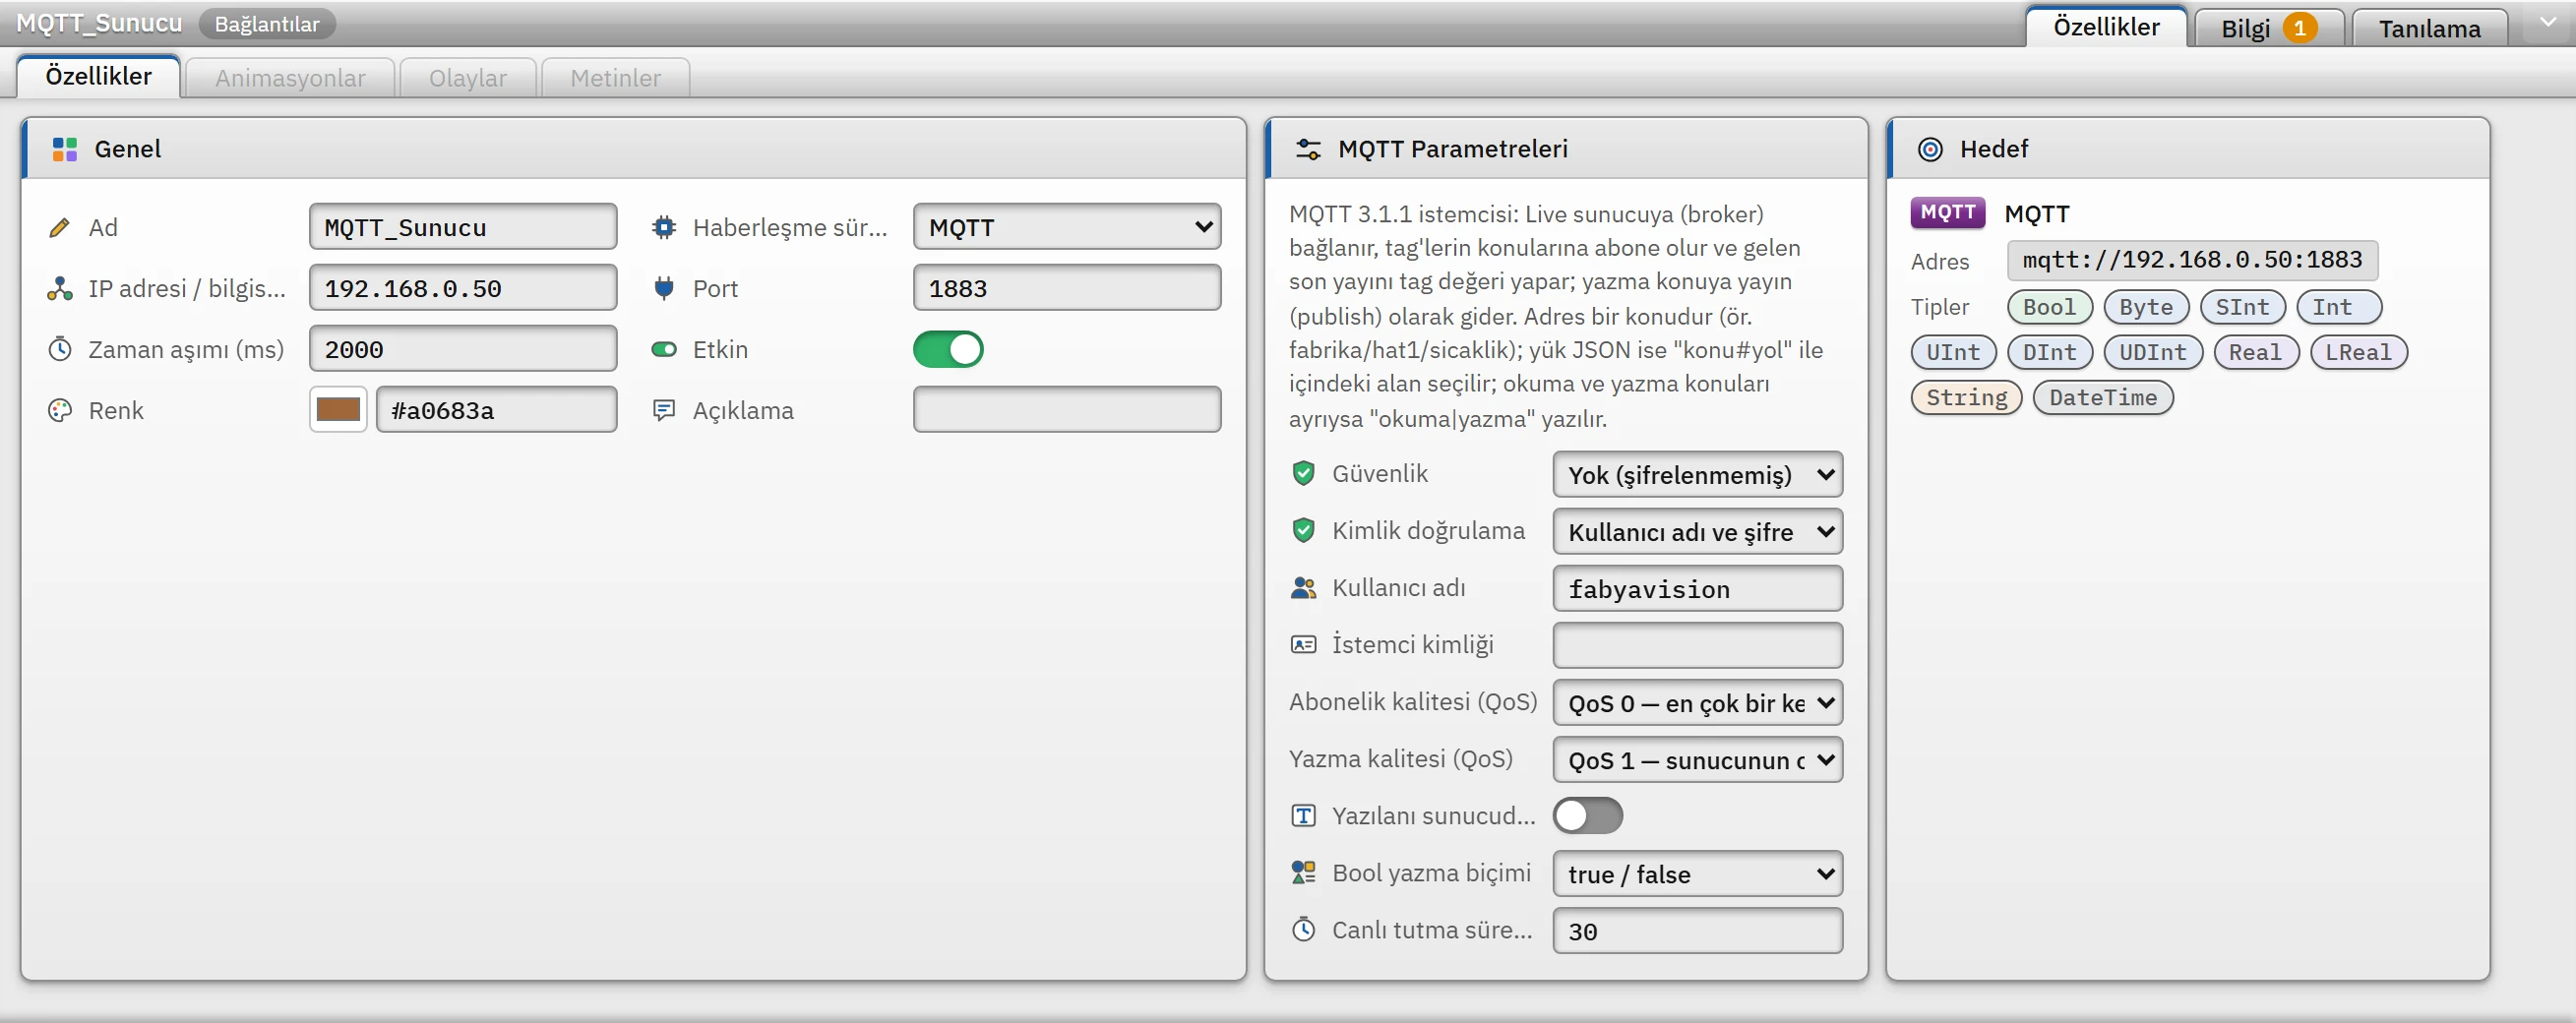The height and width of the screenshot is (1023, 2576).
Task: Click the T icon beside Yazılanı sunucuda
Action: coord(1303,816)
